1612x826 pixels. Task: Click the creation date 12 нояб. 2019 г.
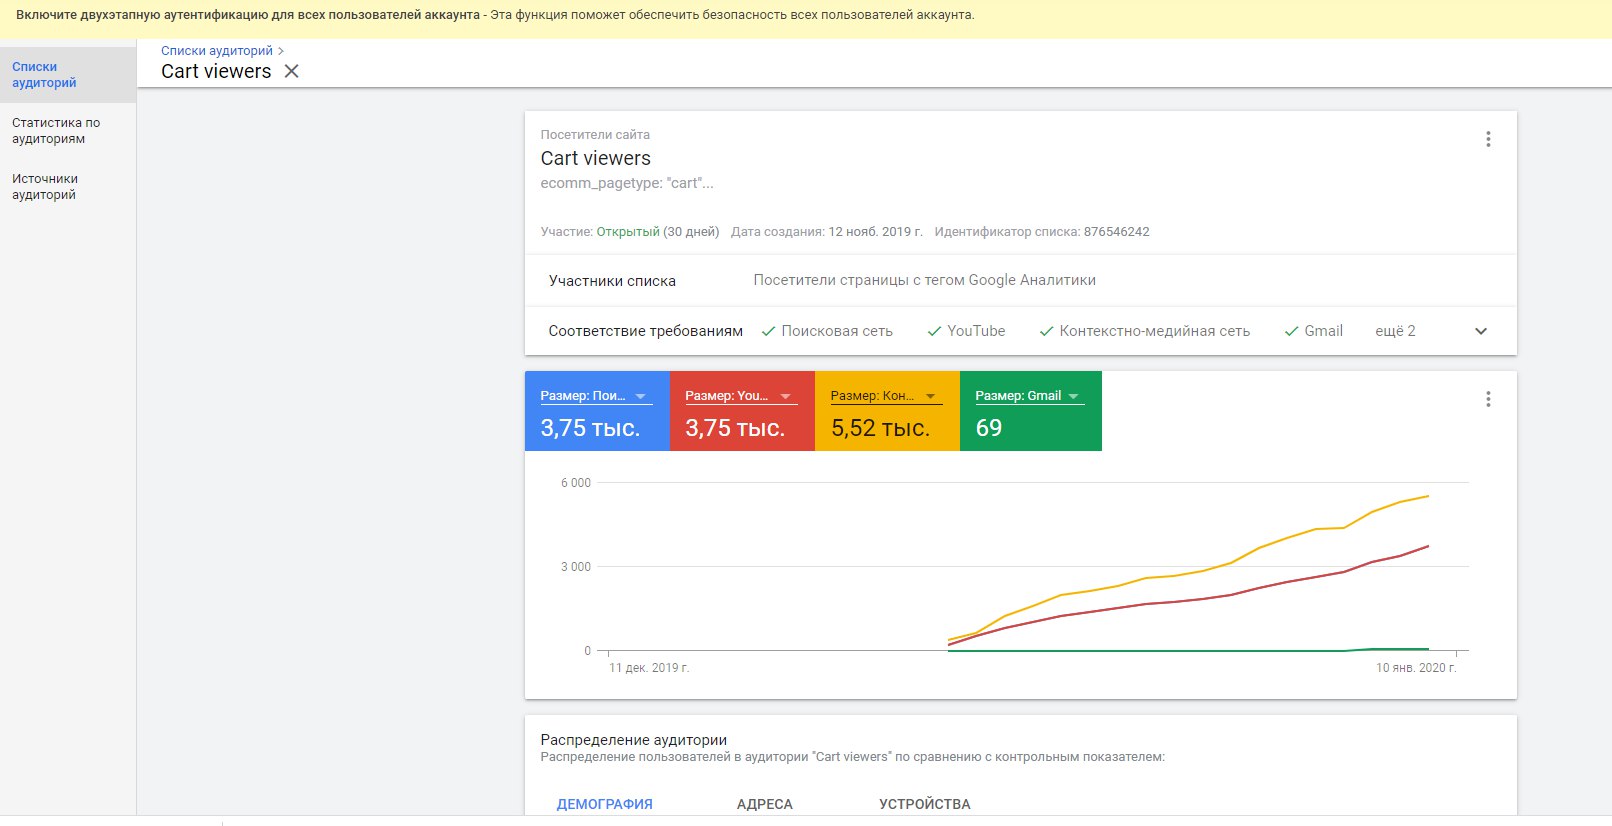[x=875, y=232]
